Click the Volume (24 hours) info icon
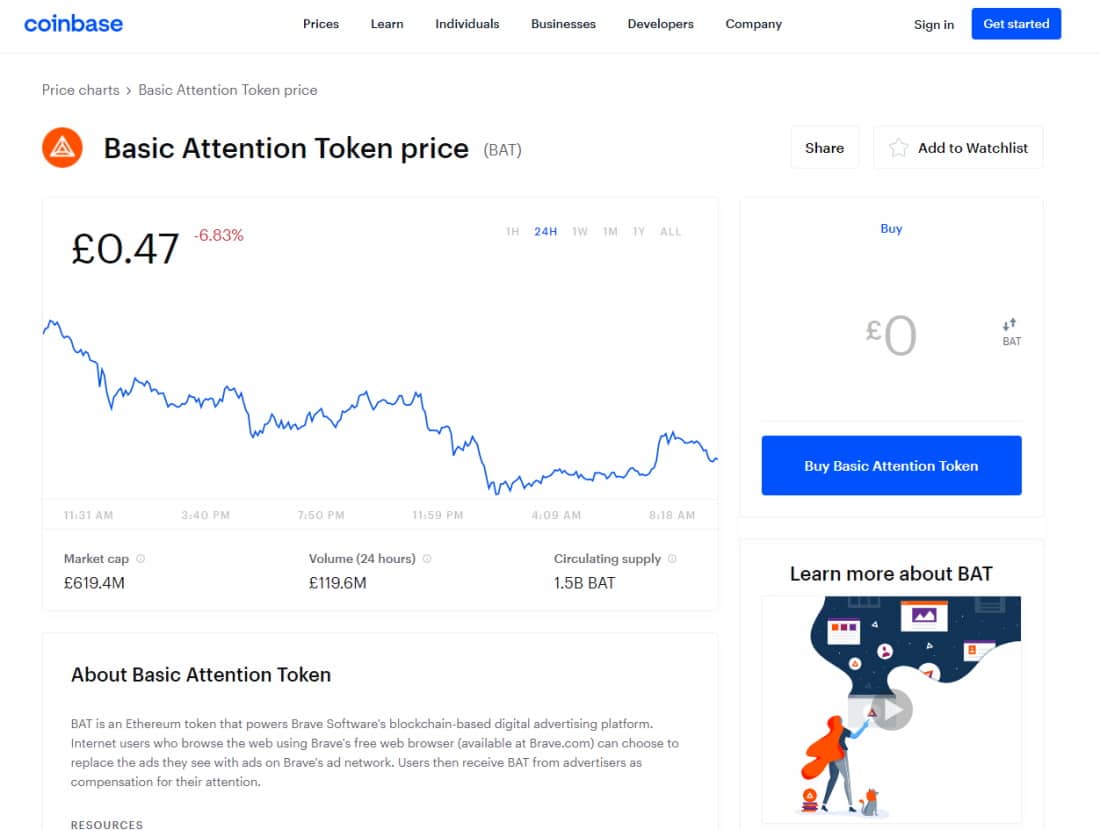This screenshot has width=1100, height=830. click(x=427, y=558)
